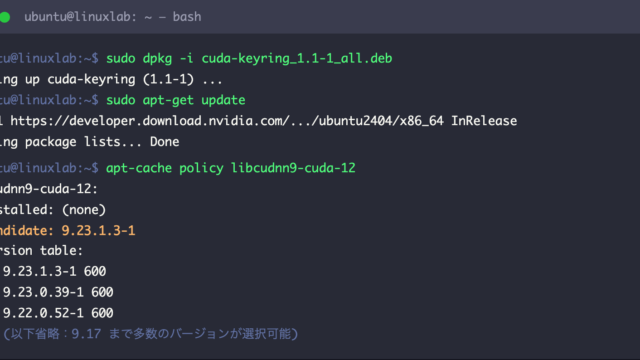Click version table row '9.23.1.3-1 600'

click(54, 271)
